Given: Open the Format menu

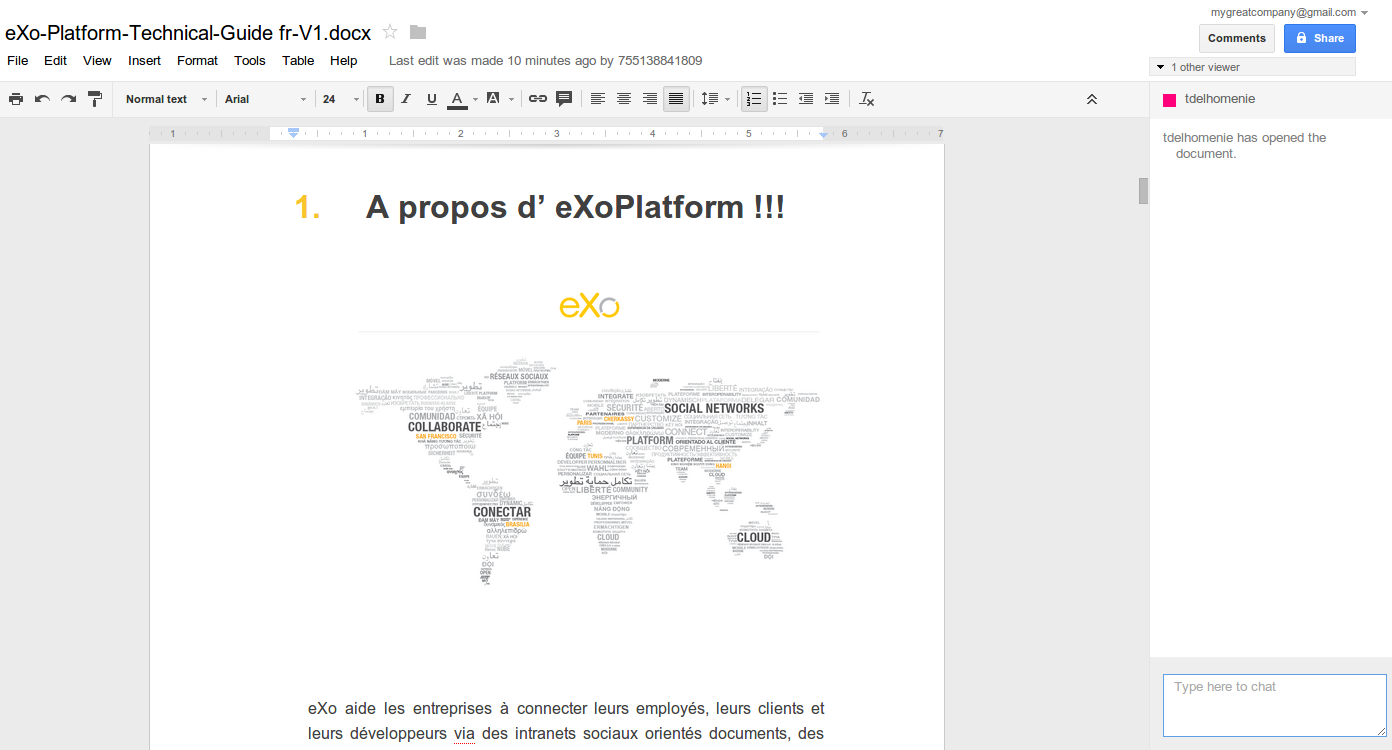Looking at the screenshot, I should pos(197,60).
